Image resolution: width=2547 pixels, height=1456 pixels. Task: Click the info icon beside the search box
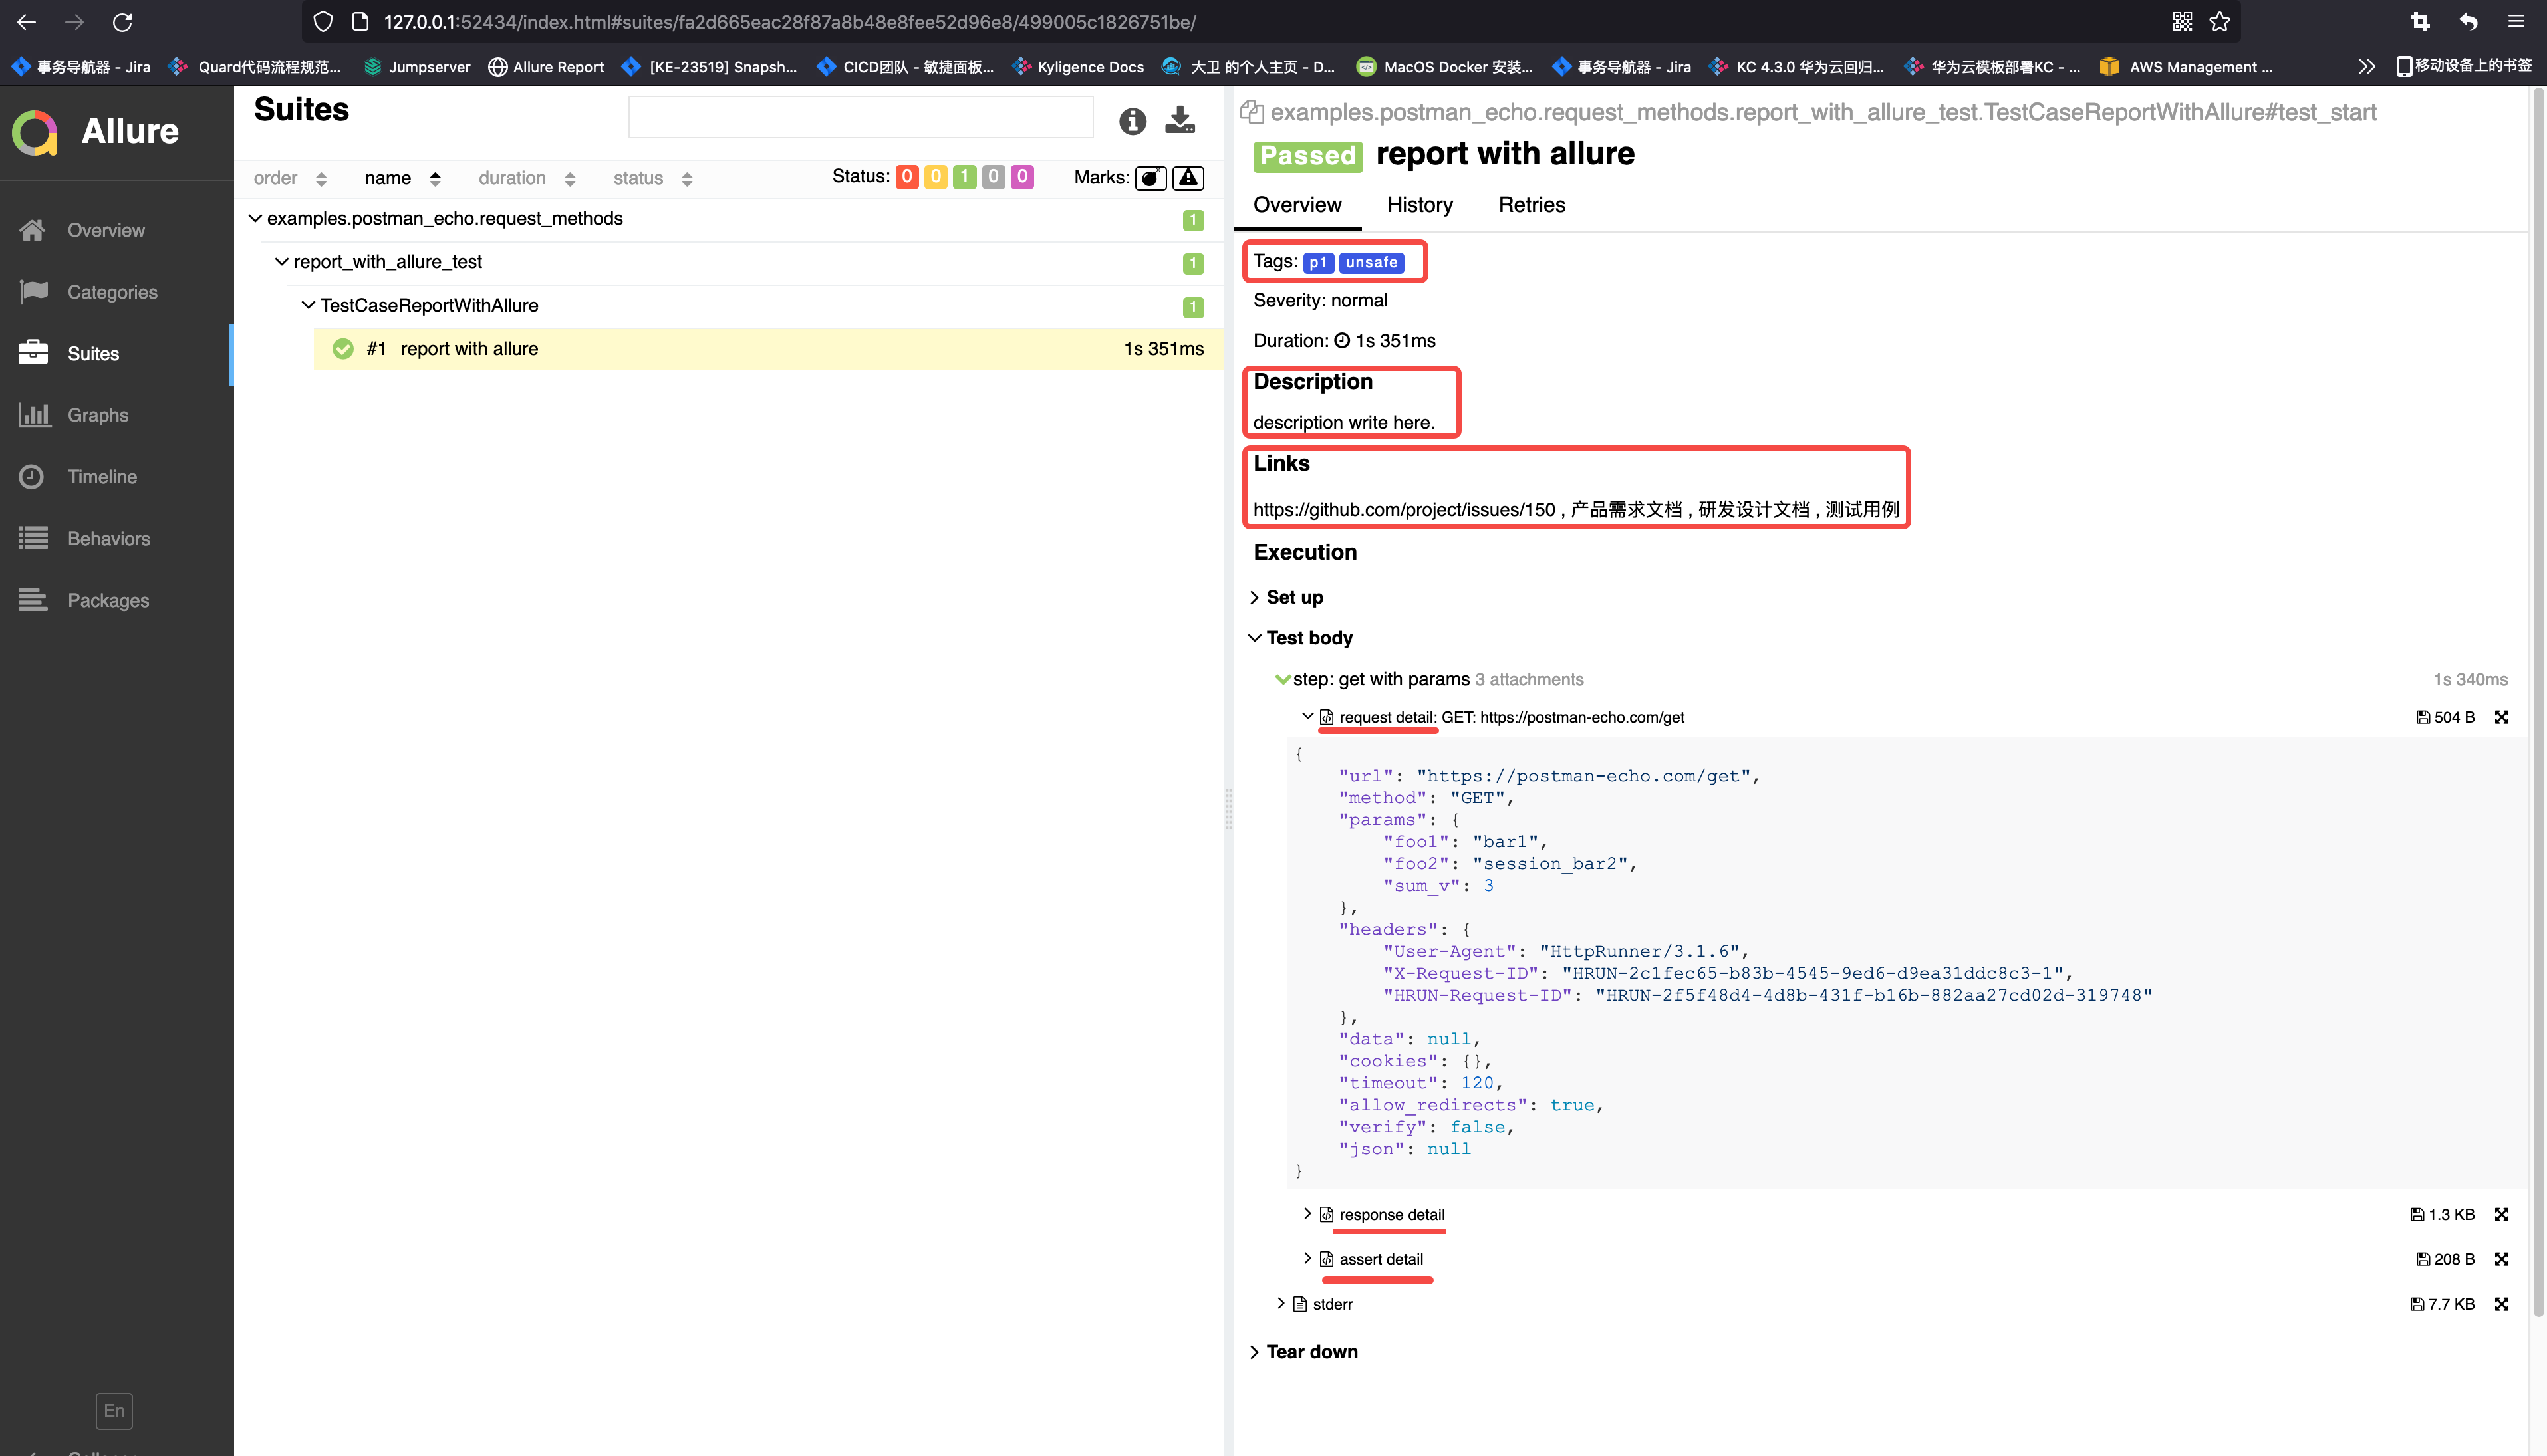[x=1132, y=121]
